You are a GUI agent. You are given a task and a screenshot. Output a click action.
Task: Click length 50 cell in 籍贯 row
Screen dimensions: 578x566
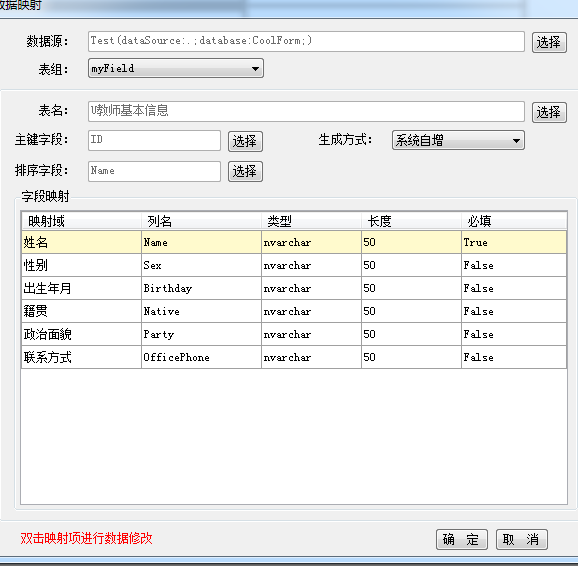click(411, 311)
